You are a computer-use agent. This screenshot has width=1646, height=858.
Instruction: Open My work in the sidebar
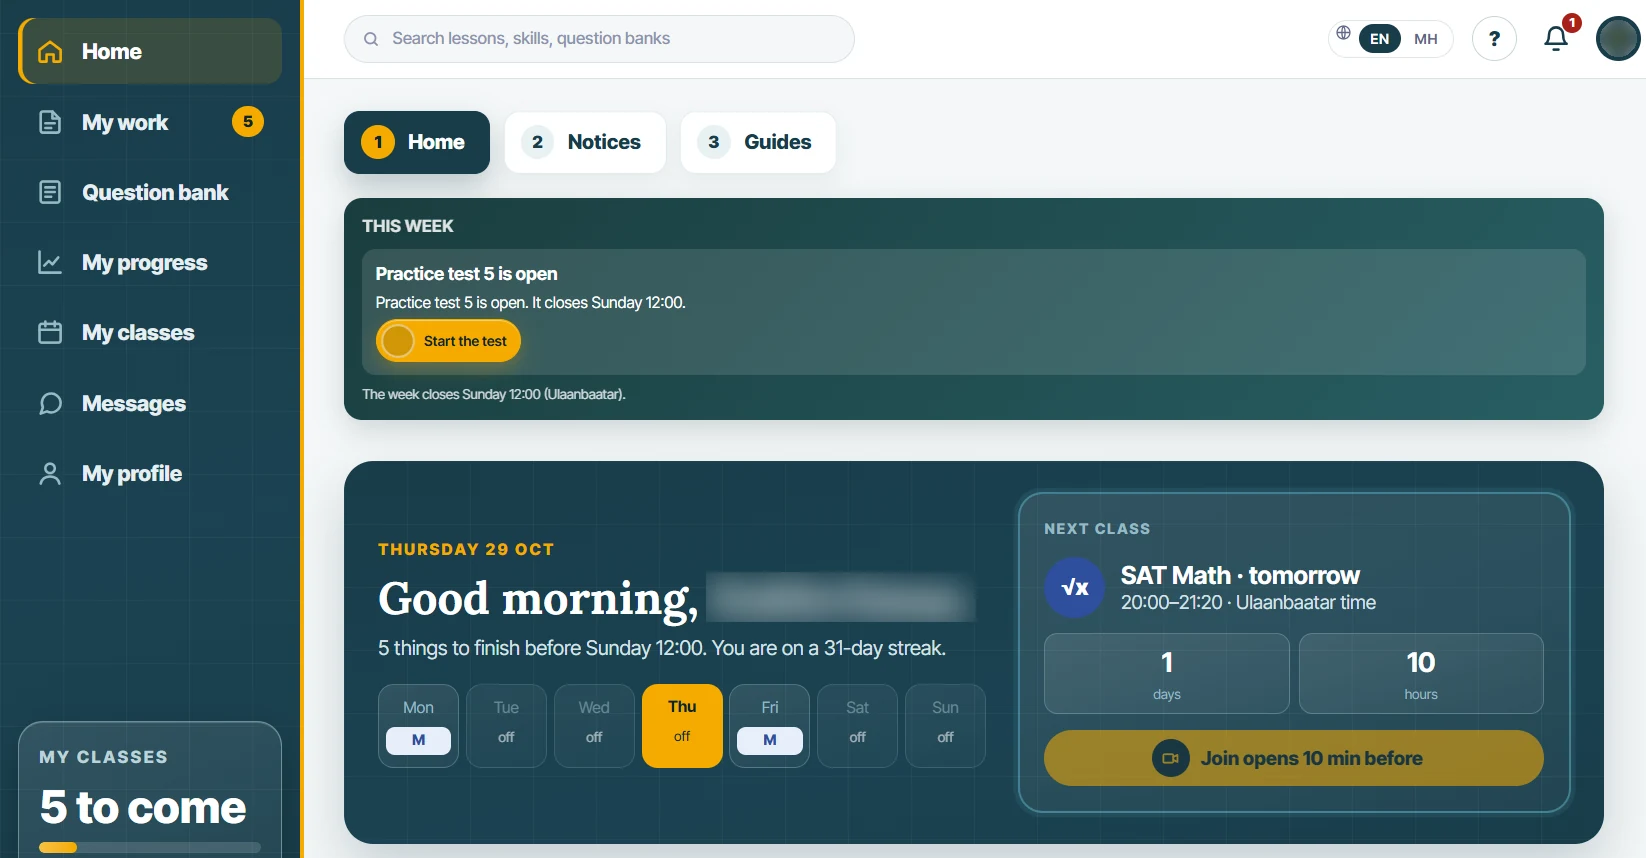tap(150, 122)
